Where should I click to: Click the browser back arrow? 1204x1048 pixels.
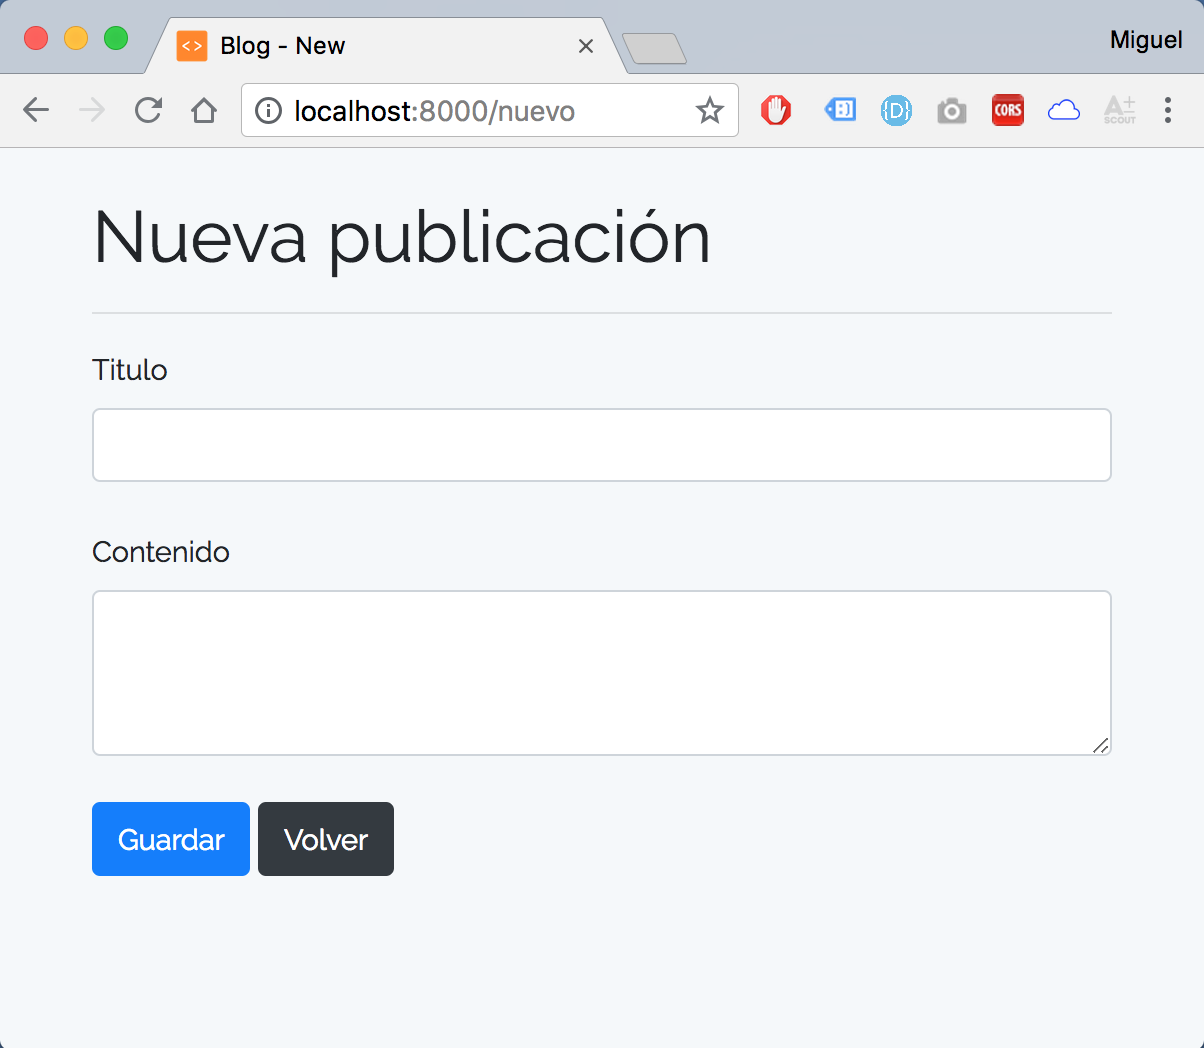tap(36, 110)
